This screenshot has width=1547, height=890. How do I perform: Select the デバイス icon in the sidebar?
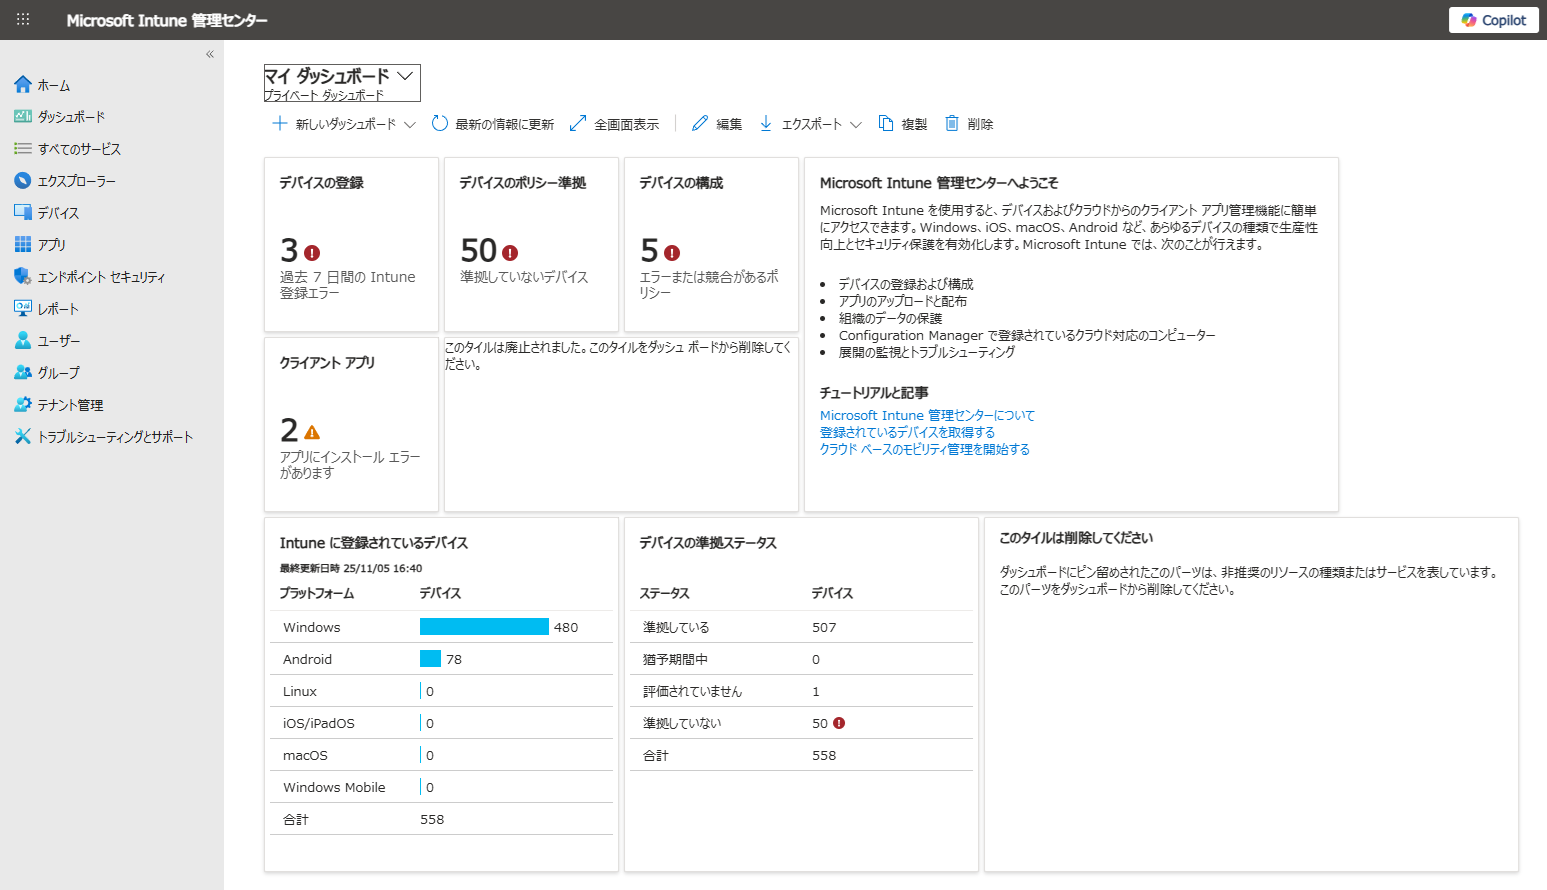tap(23, 213)
